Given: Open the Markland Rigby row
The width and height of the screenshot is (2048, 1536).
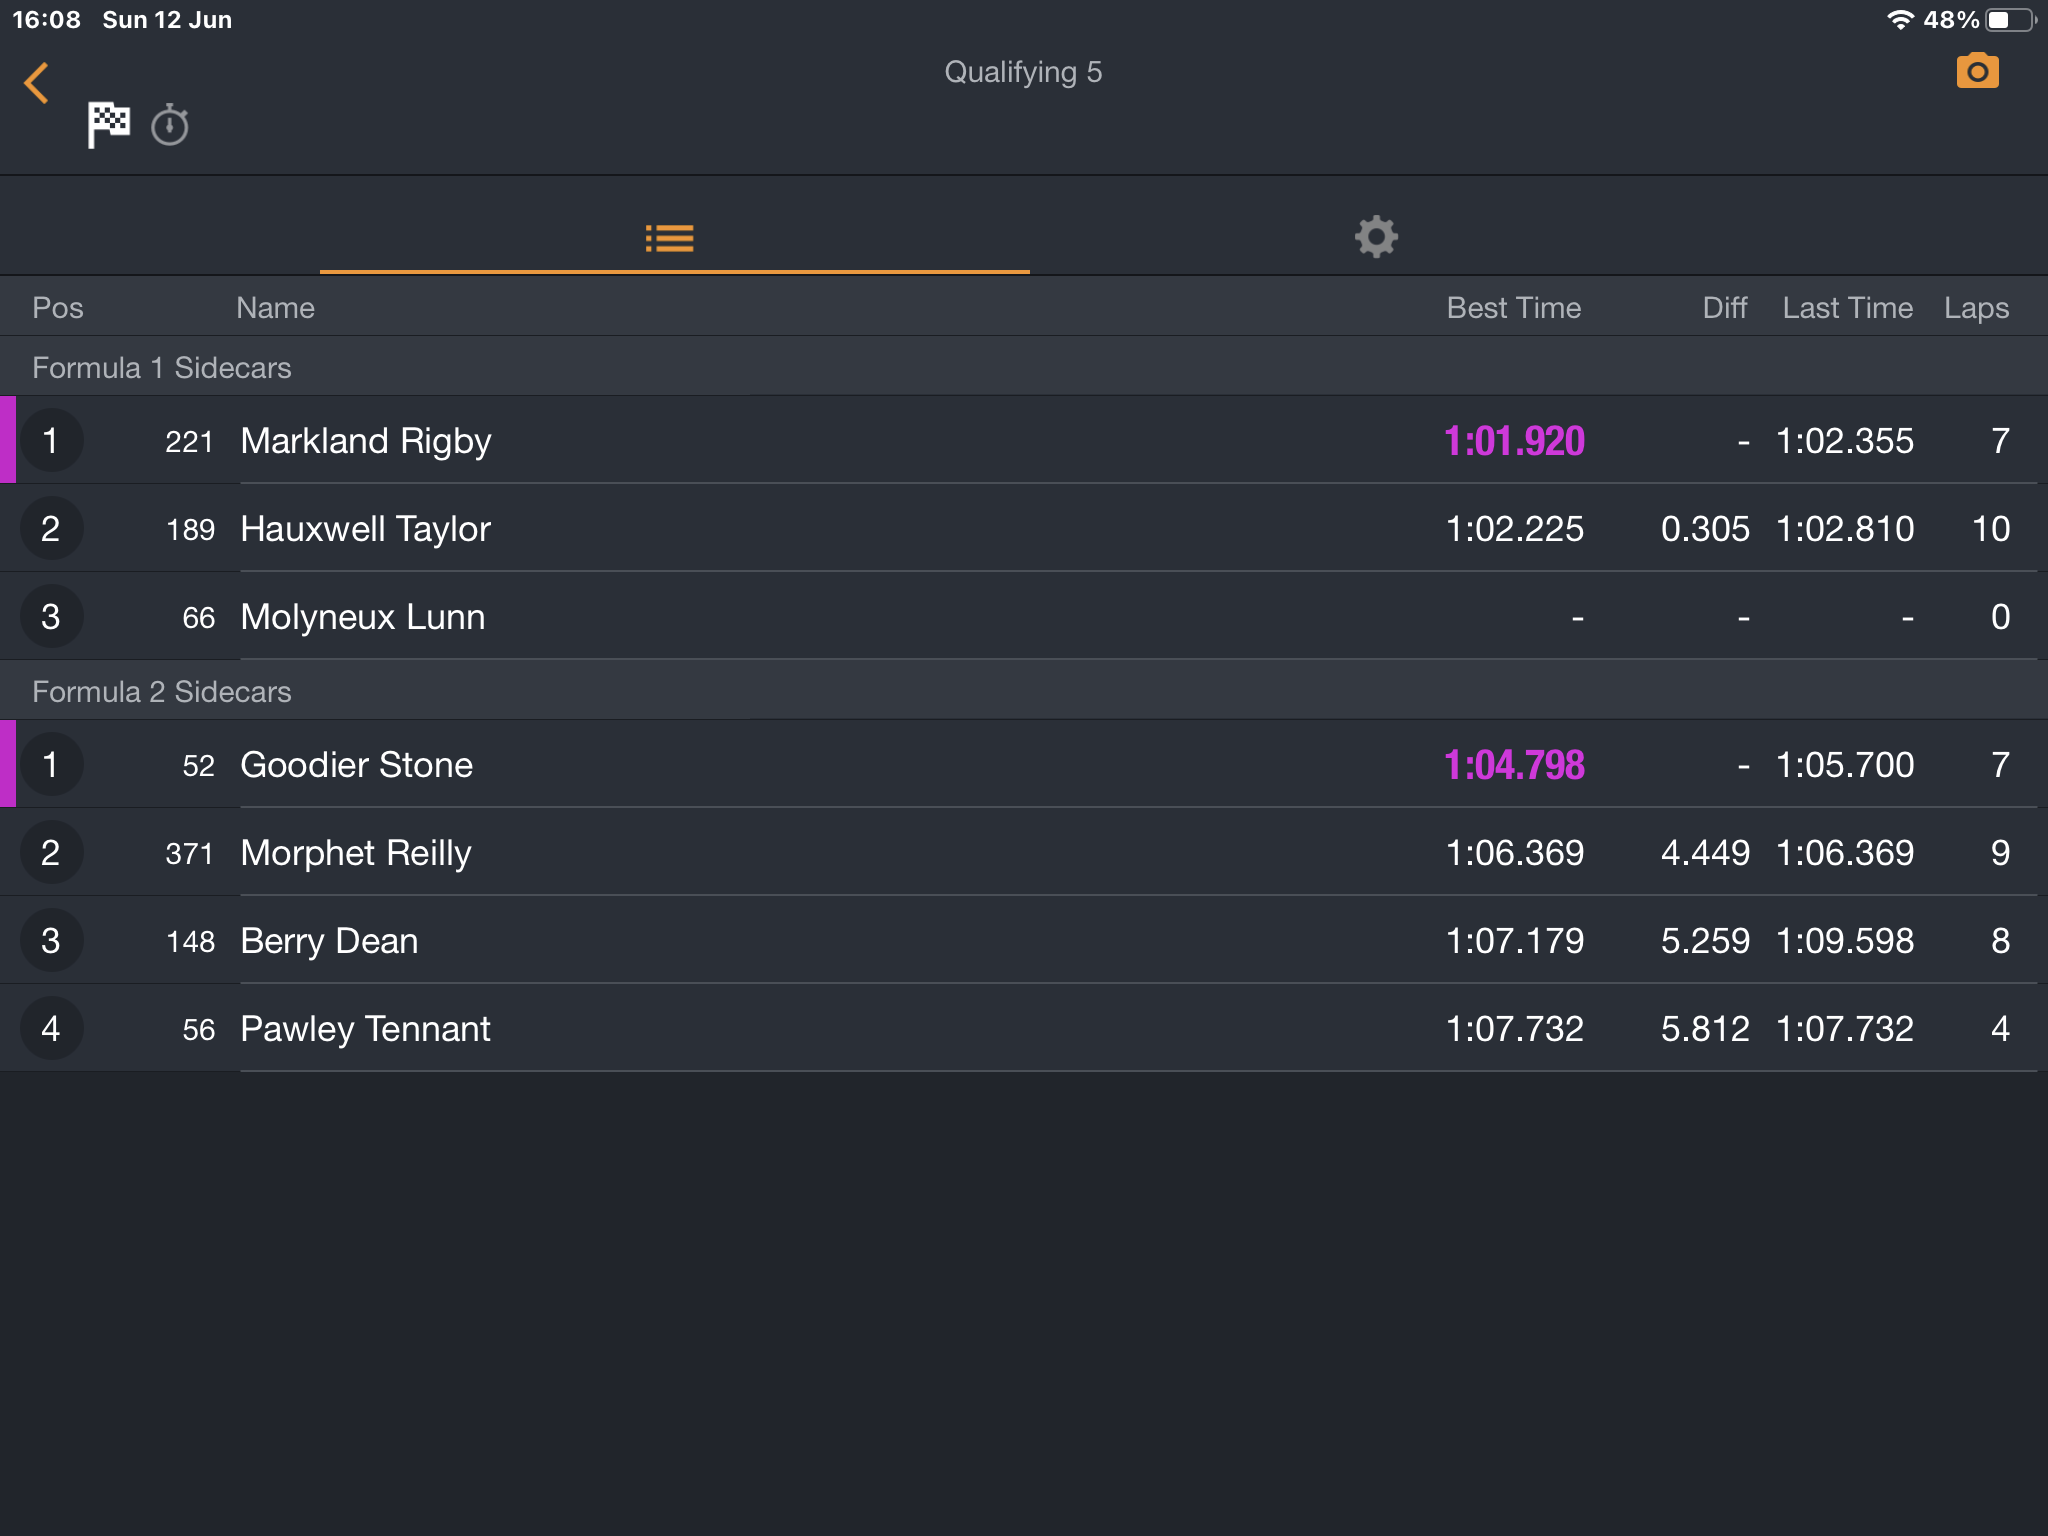Looking at the screenshot, I should [1024, 440].
